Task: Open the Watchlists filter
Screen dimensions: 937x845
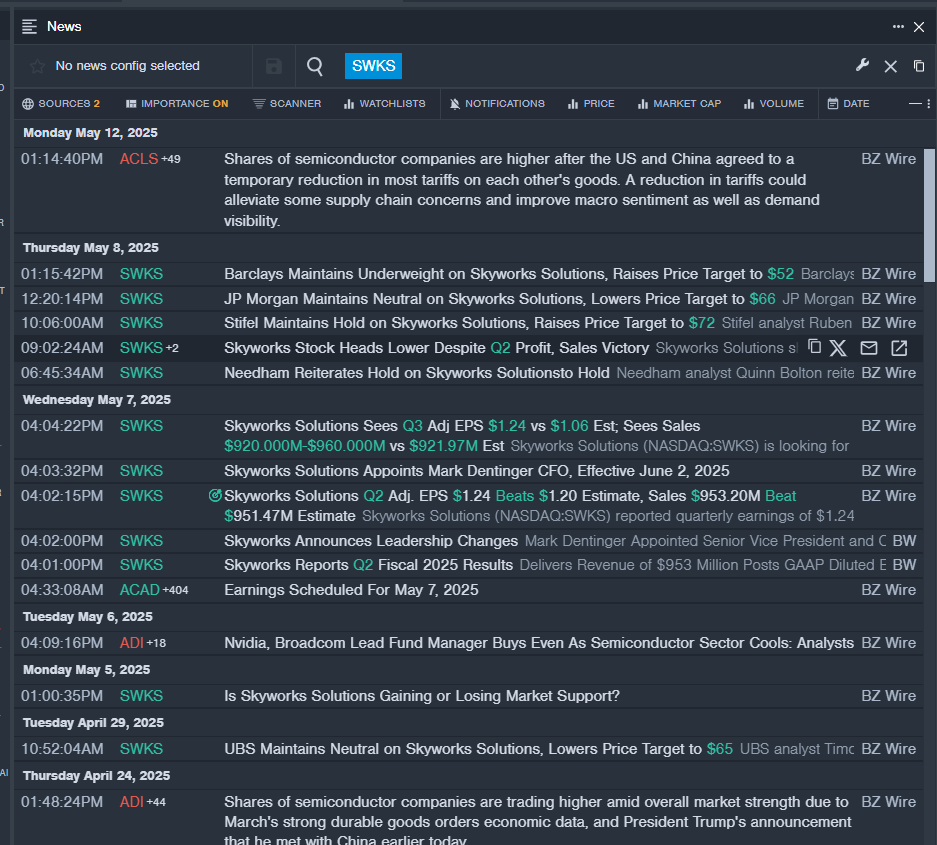Action: pyautogui.click(x=385, y=103)
